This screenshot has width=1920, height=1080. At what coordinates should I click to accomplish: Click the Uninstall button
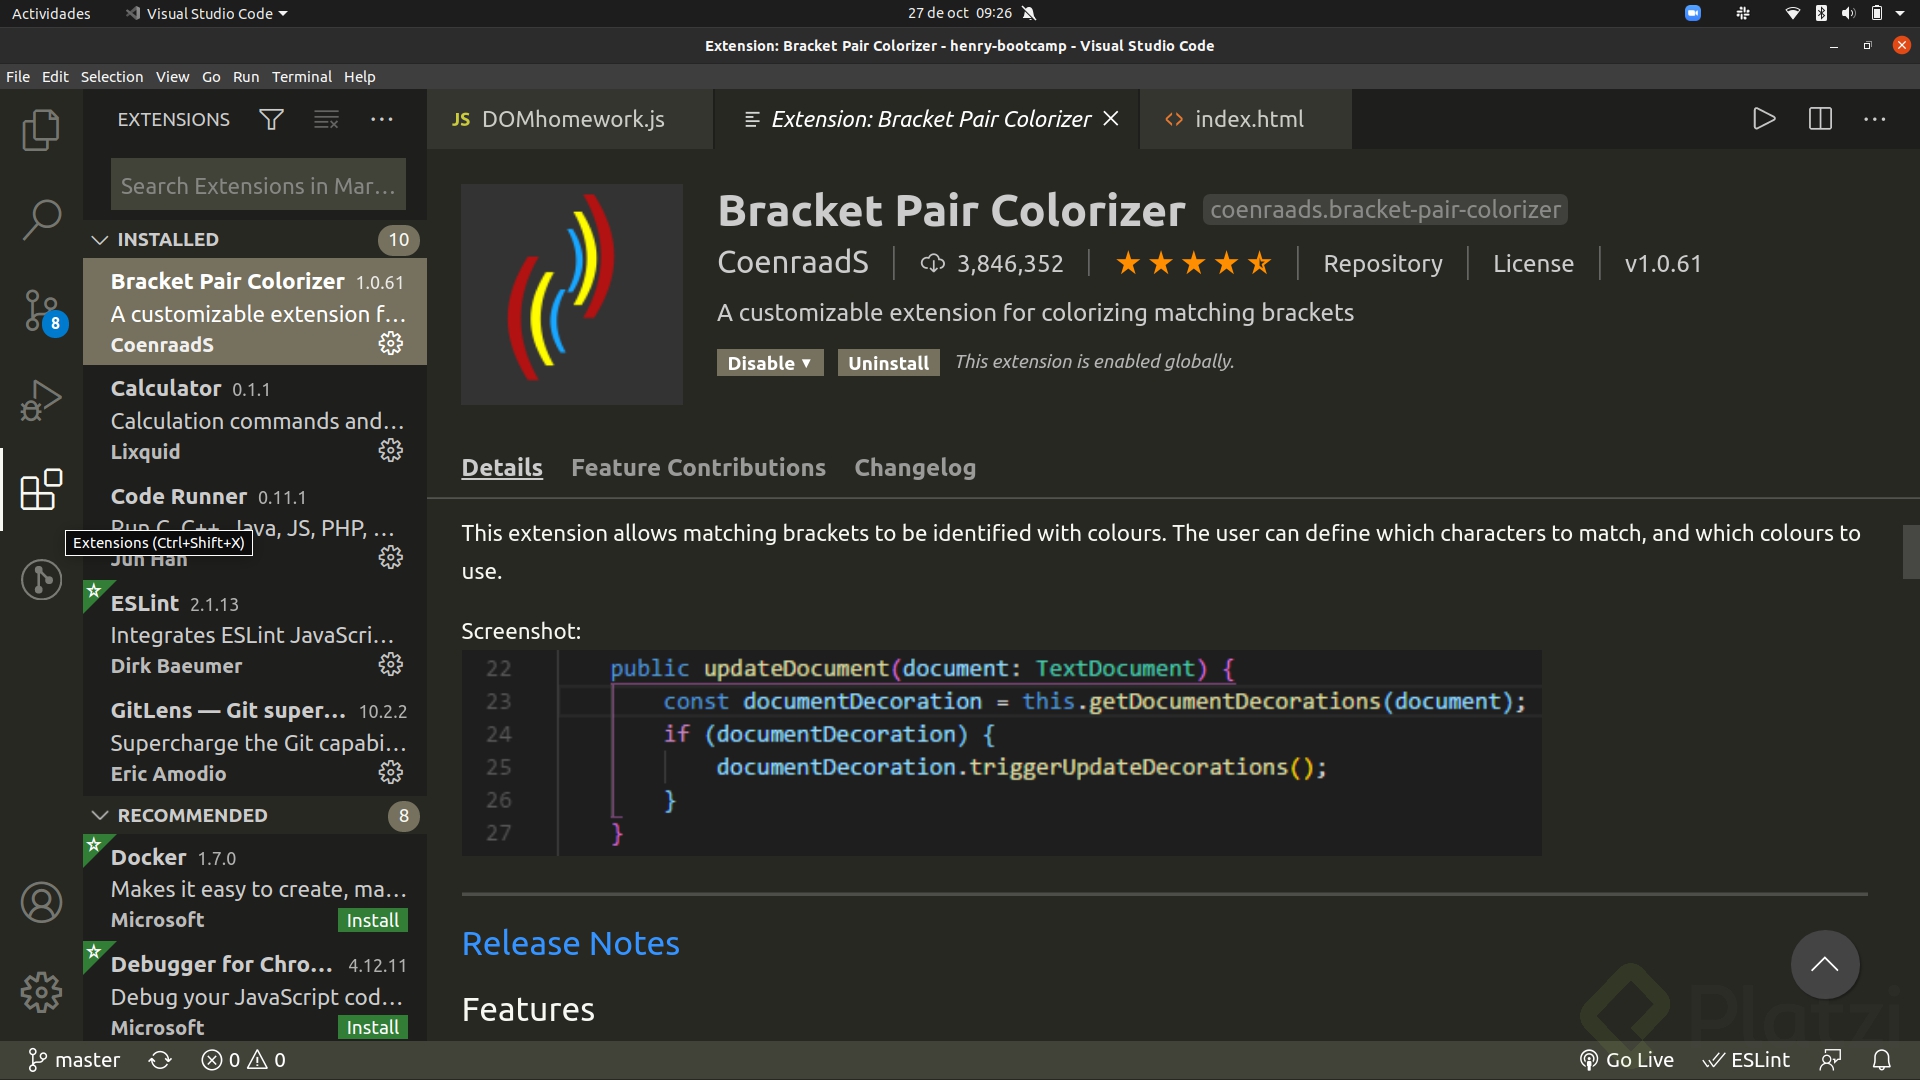888,363
